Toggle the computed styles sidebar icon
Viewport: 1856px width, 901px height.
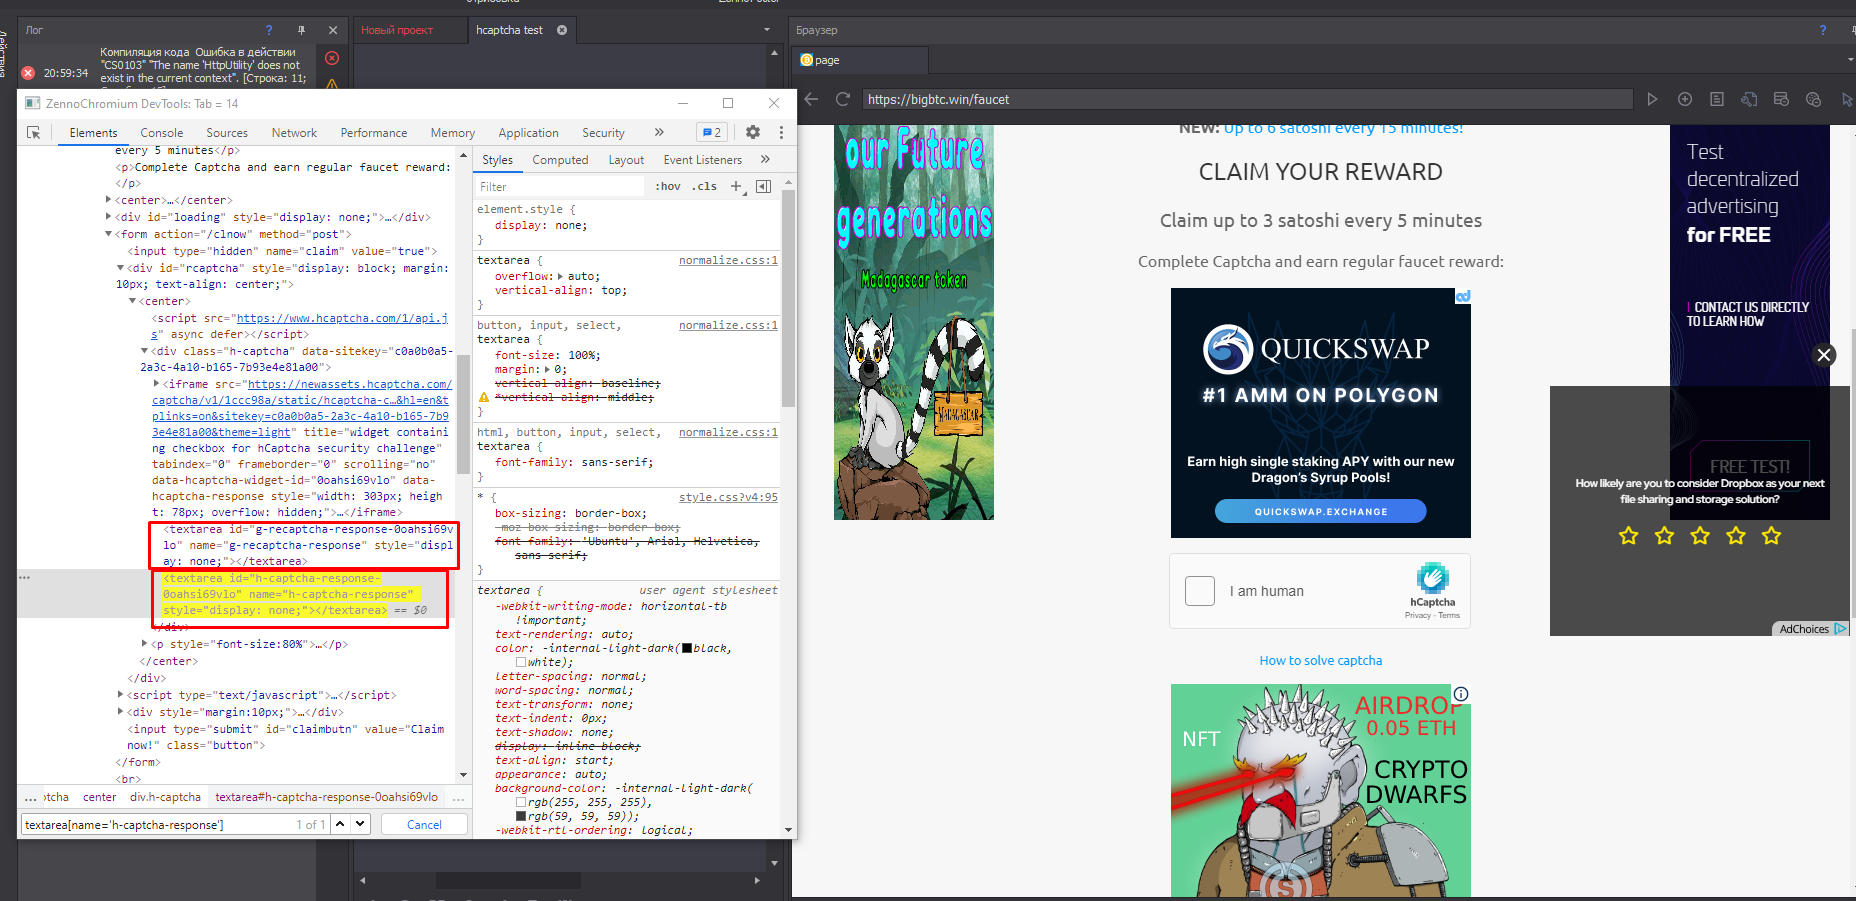coord(764,186)
